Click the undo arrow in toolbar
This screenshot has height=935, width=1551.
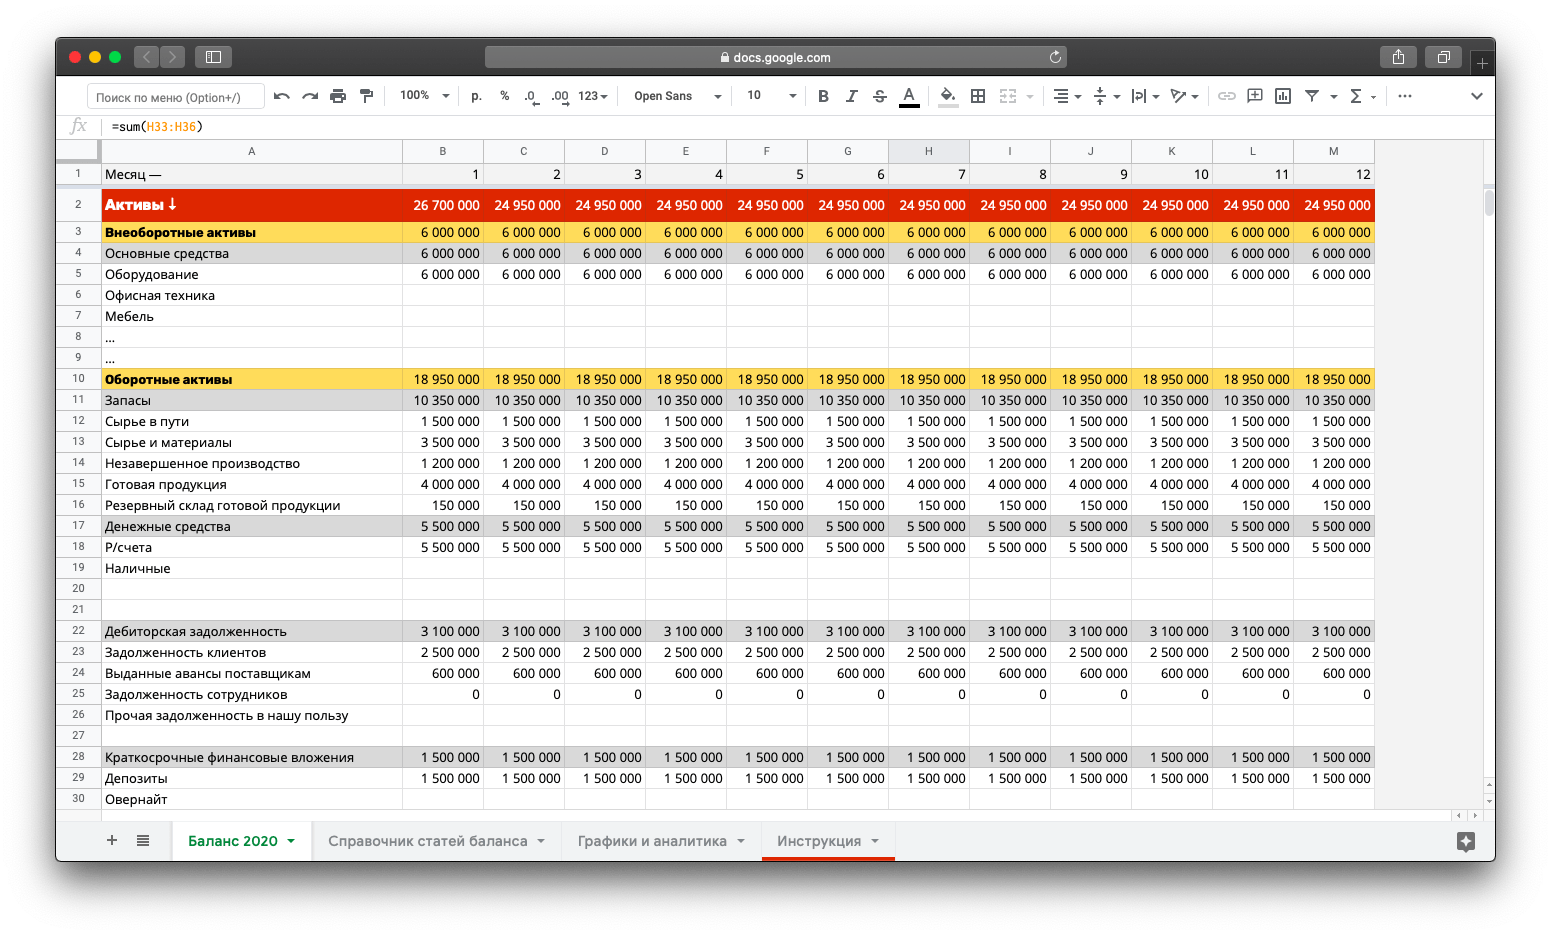282,96
